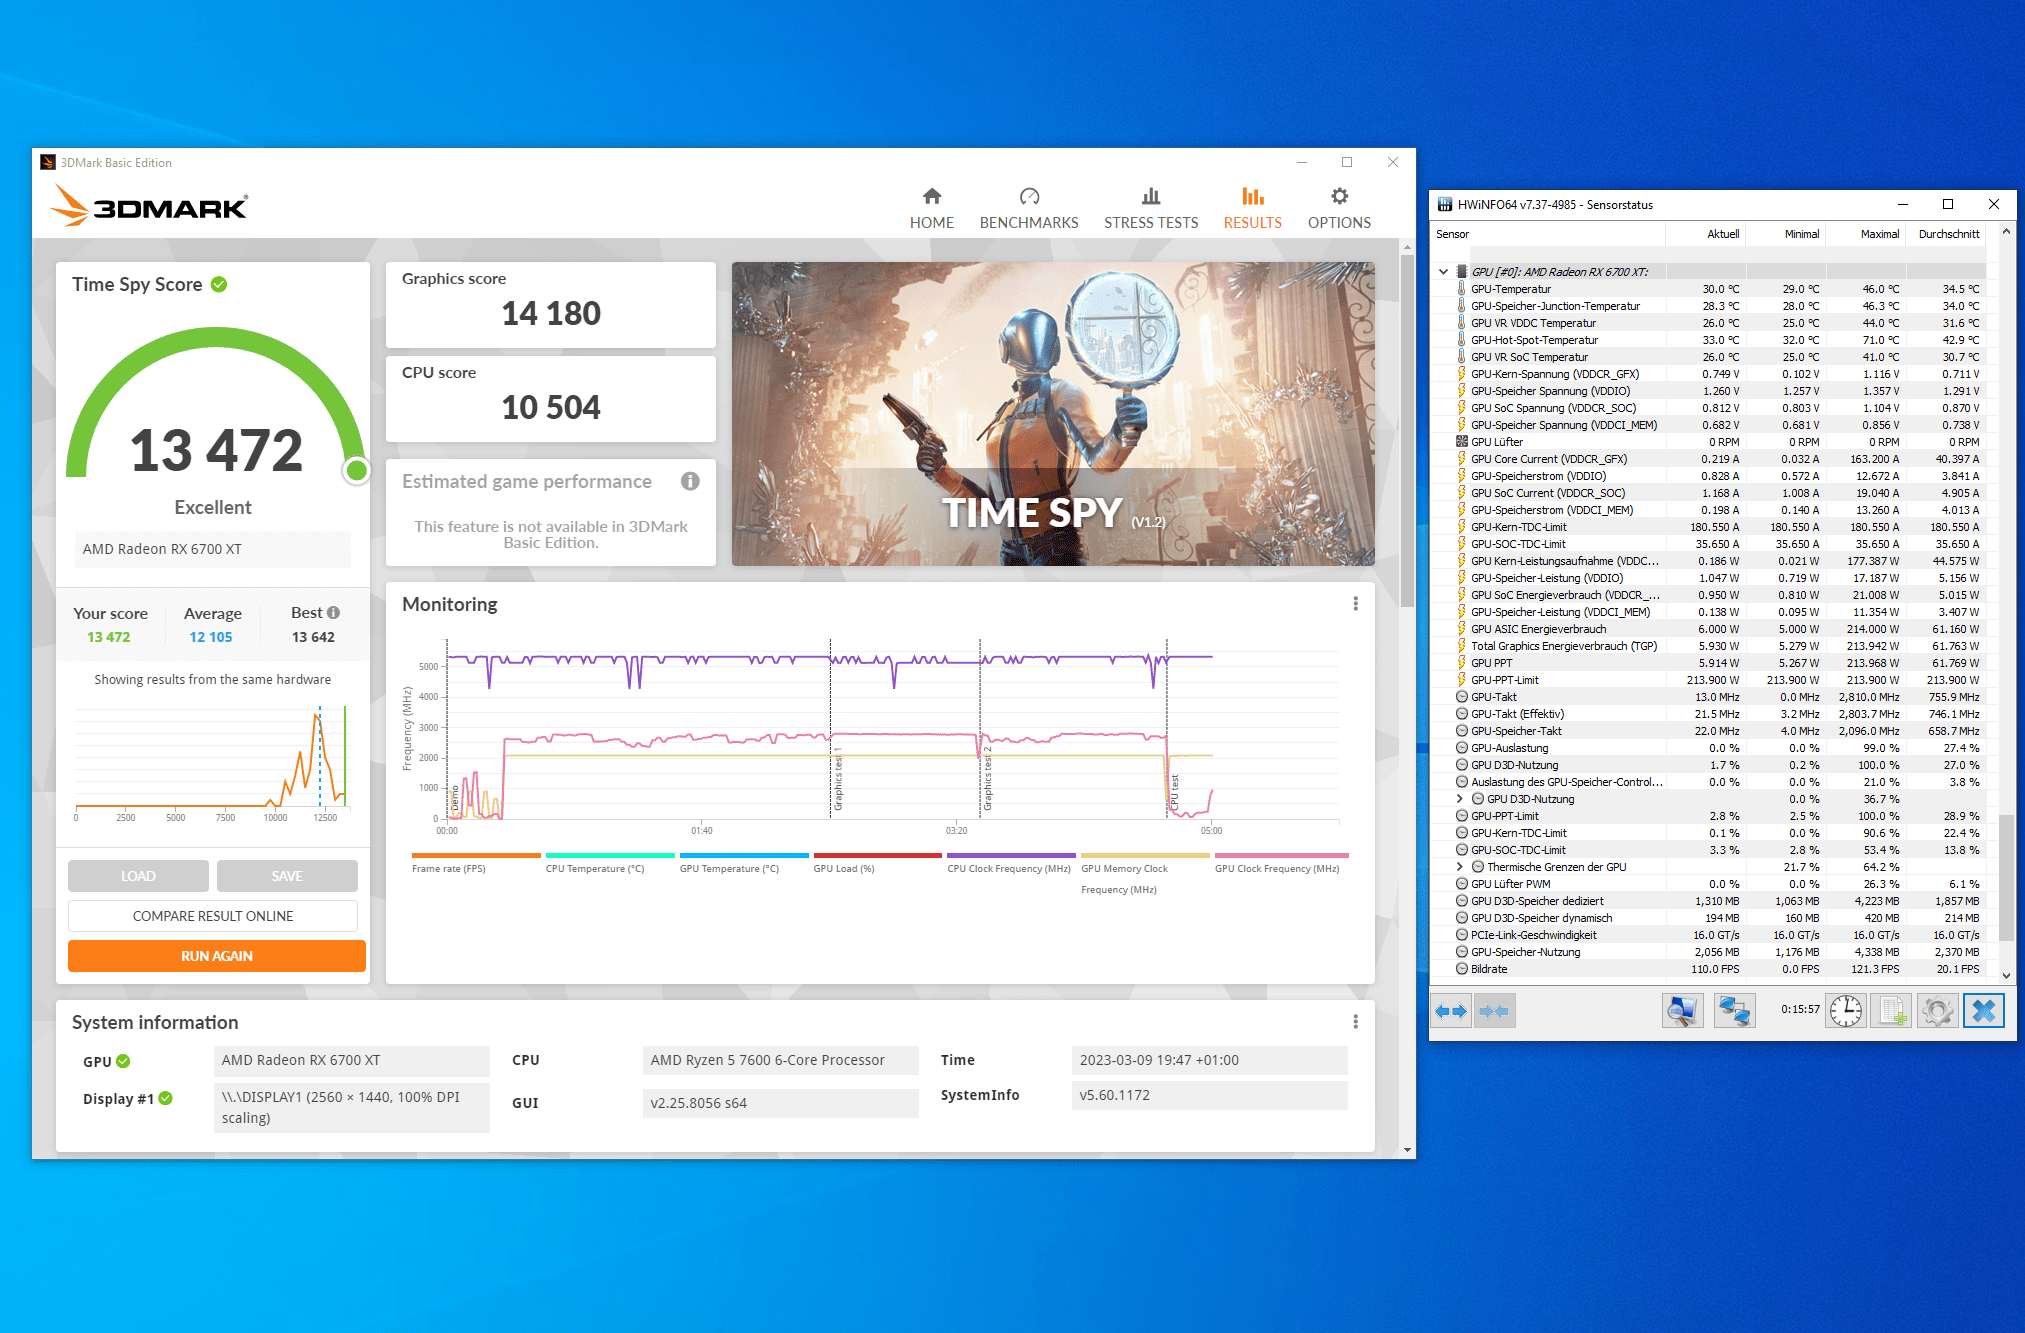Click the Sensor column header
2025x1333 pixels.
point(1547,234)
